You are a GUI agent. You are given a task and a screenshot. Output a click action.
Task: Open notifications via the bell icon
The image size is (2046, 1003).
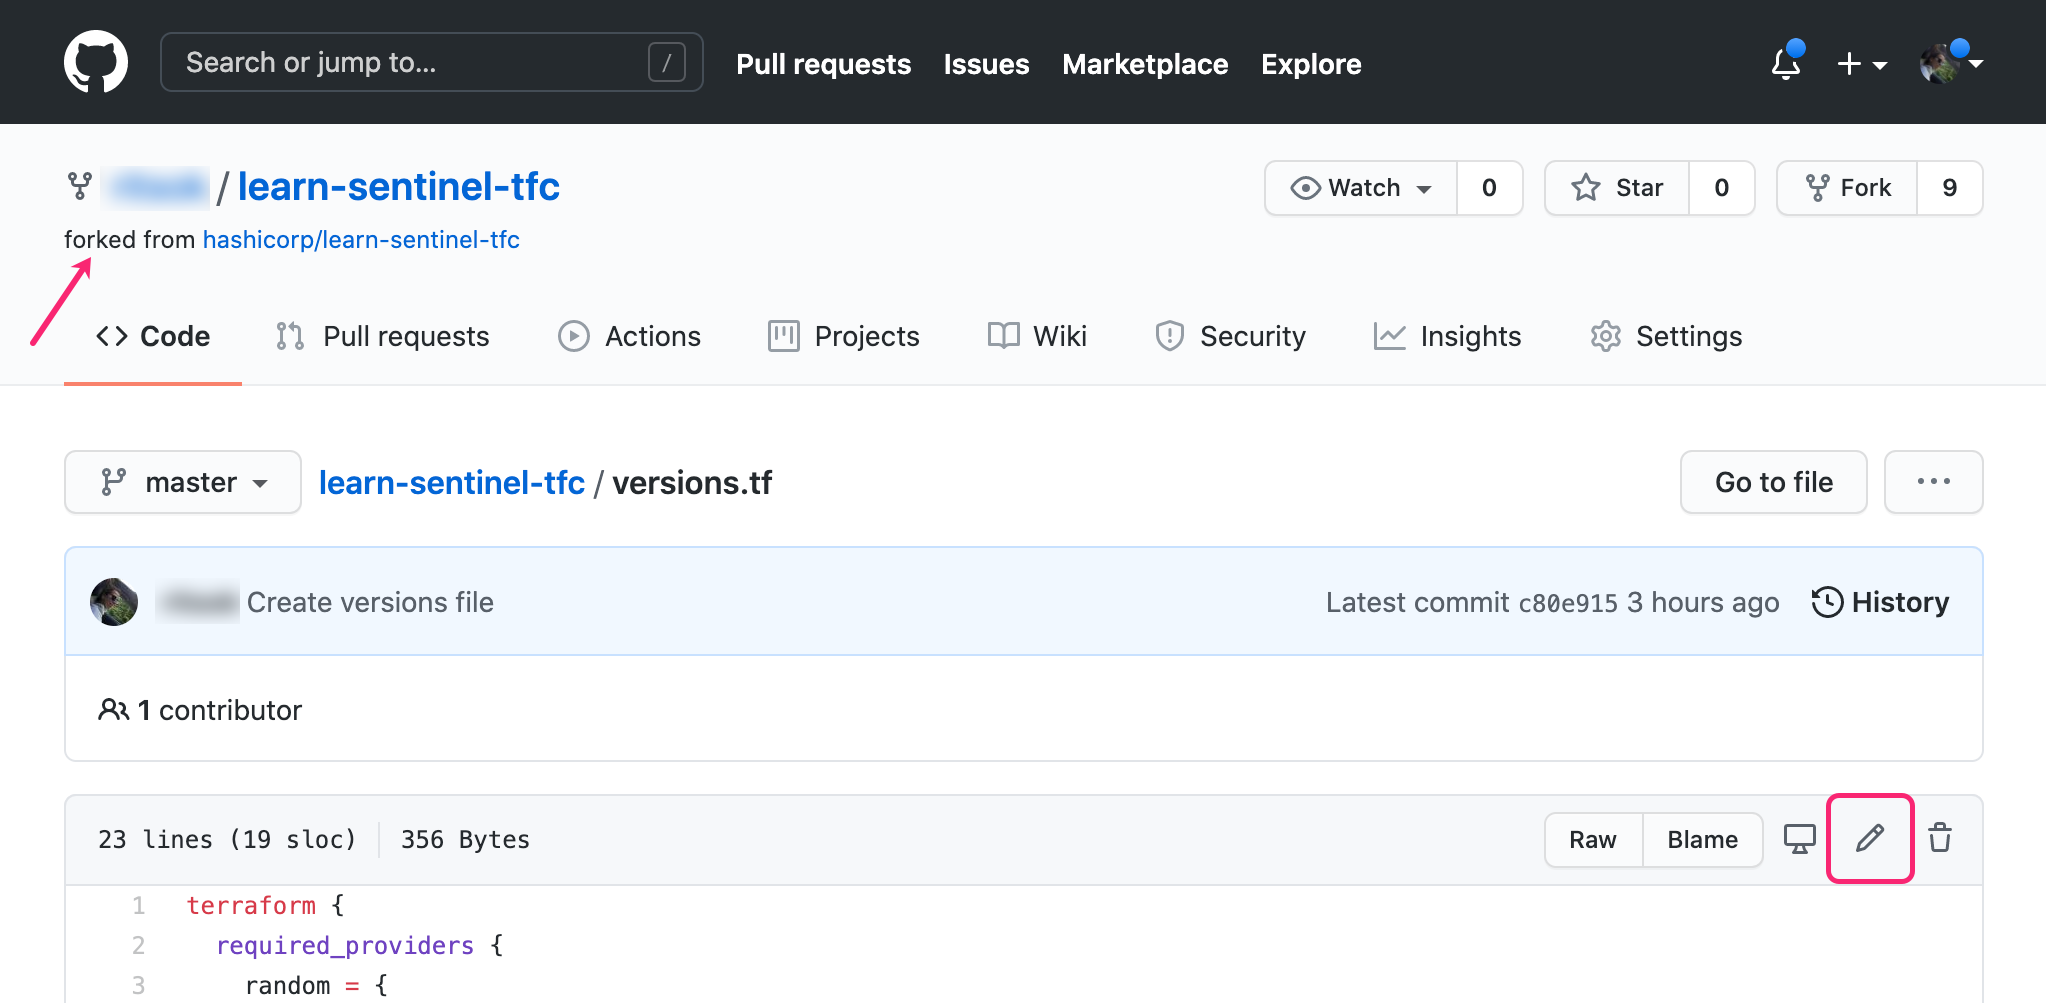click(x=1786, y=63)
